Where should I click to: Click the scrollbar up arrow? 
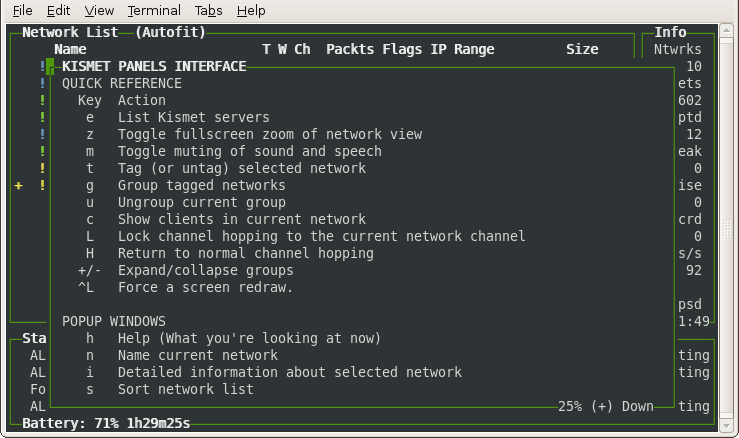[x=726, y=31]
